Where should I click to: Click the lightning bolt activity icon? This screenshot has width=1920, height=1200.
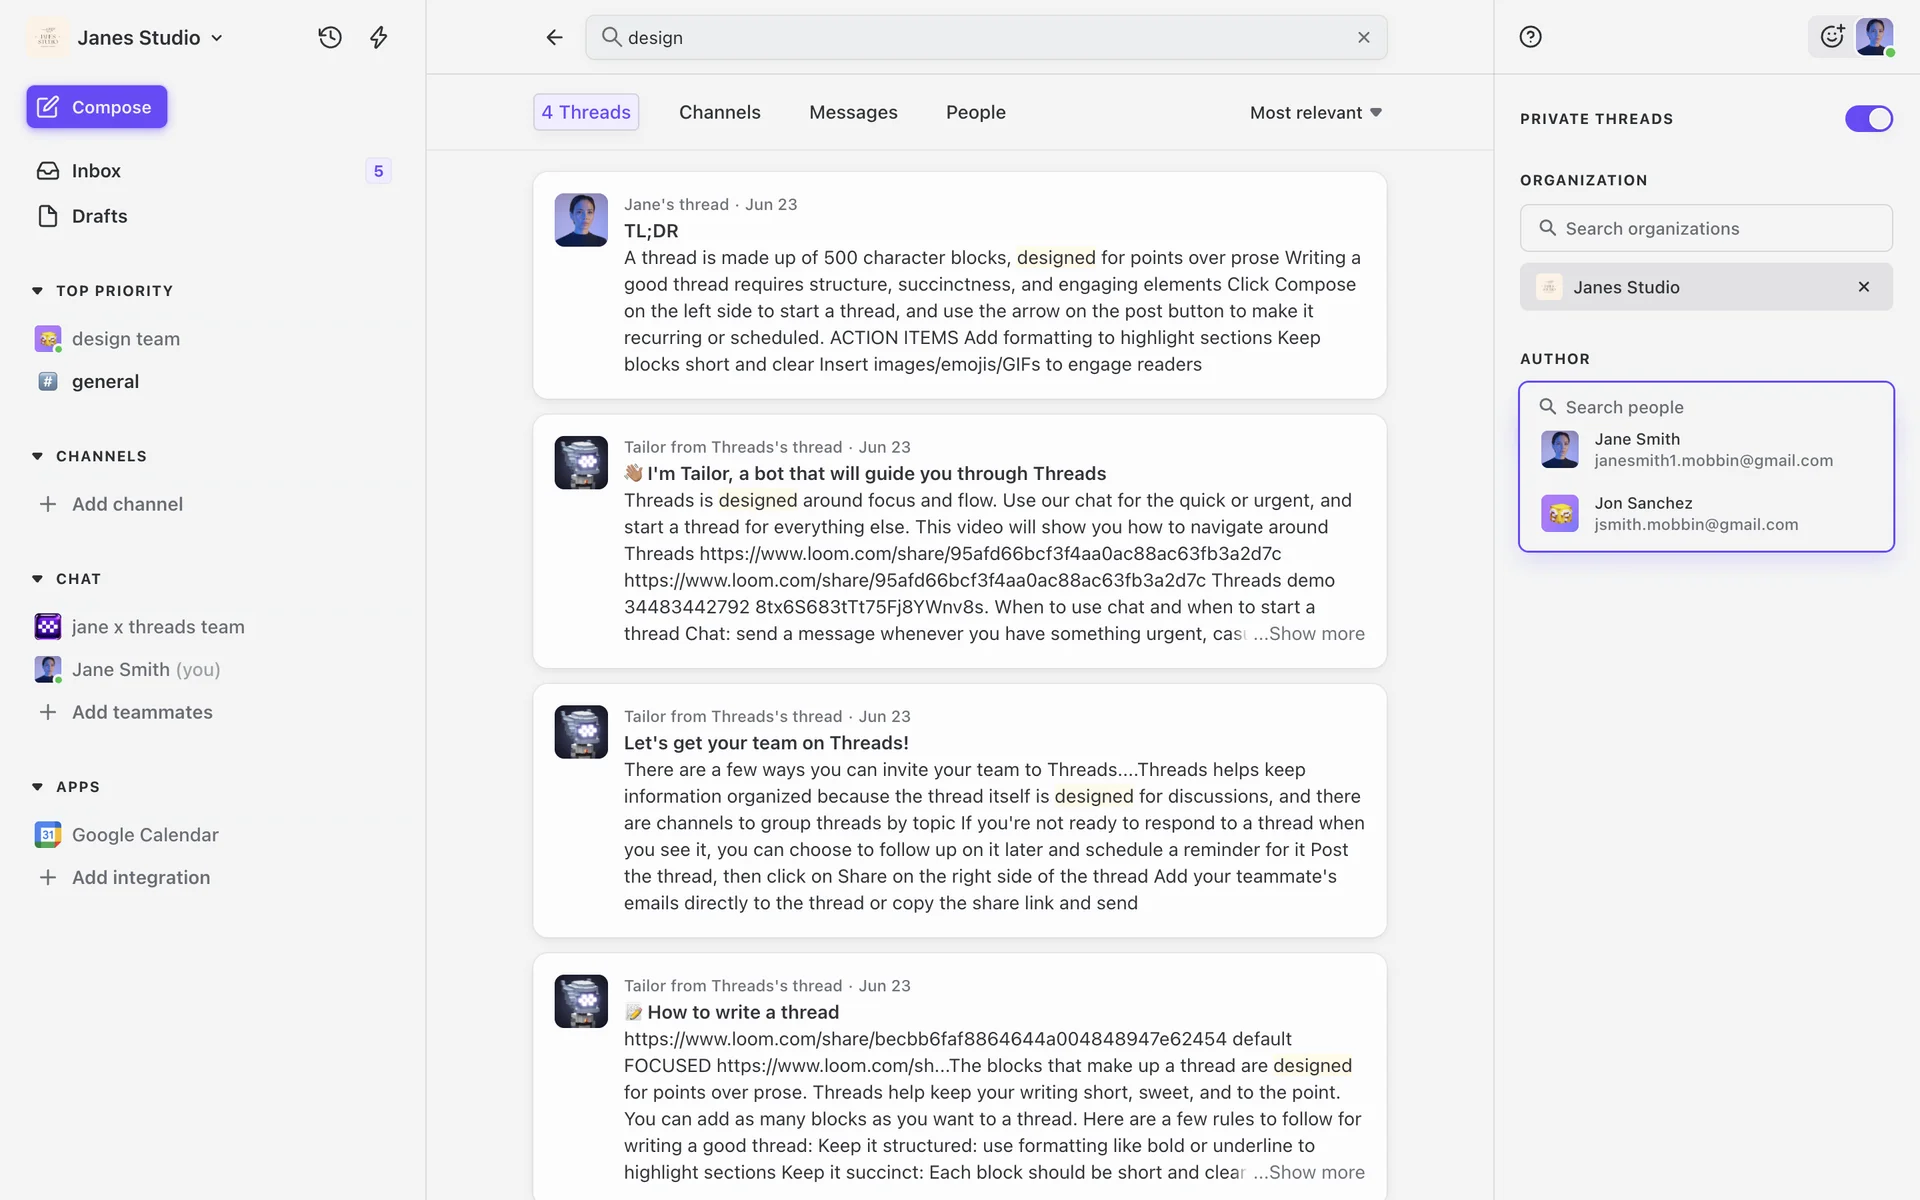[x=378, y=37]
